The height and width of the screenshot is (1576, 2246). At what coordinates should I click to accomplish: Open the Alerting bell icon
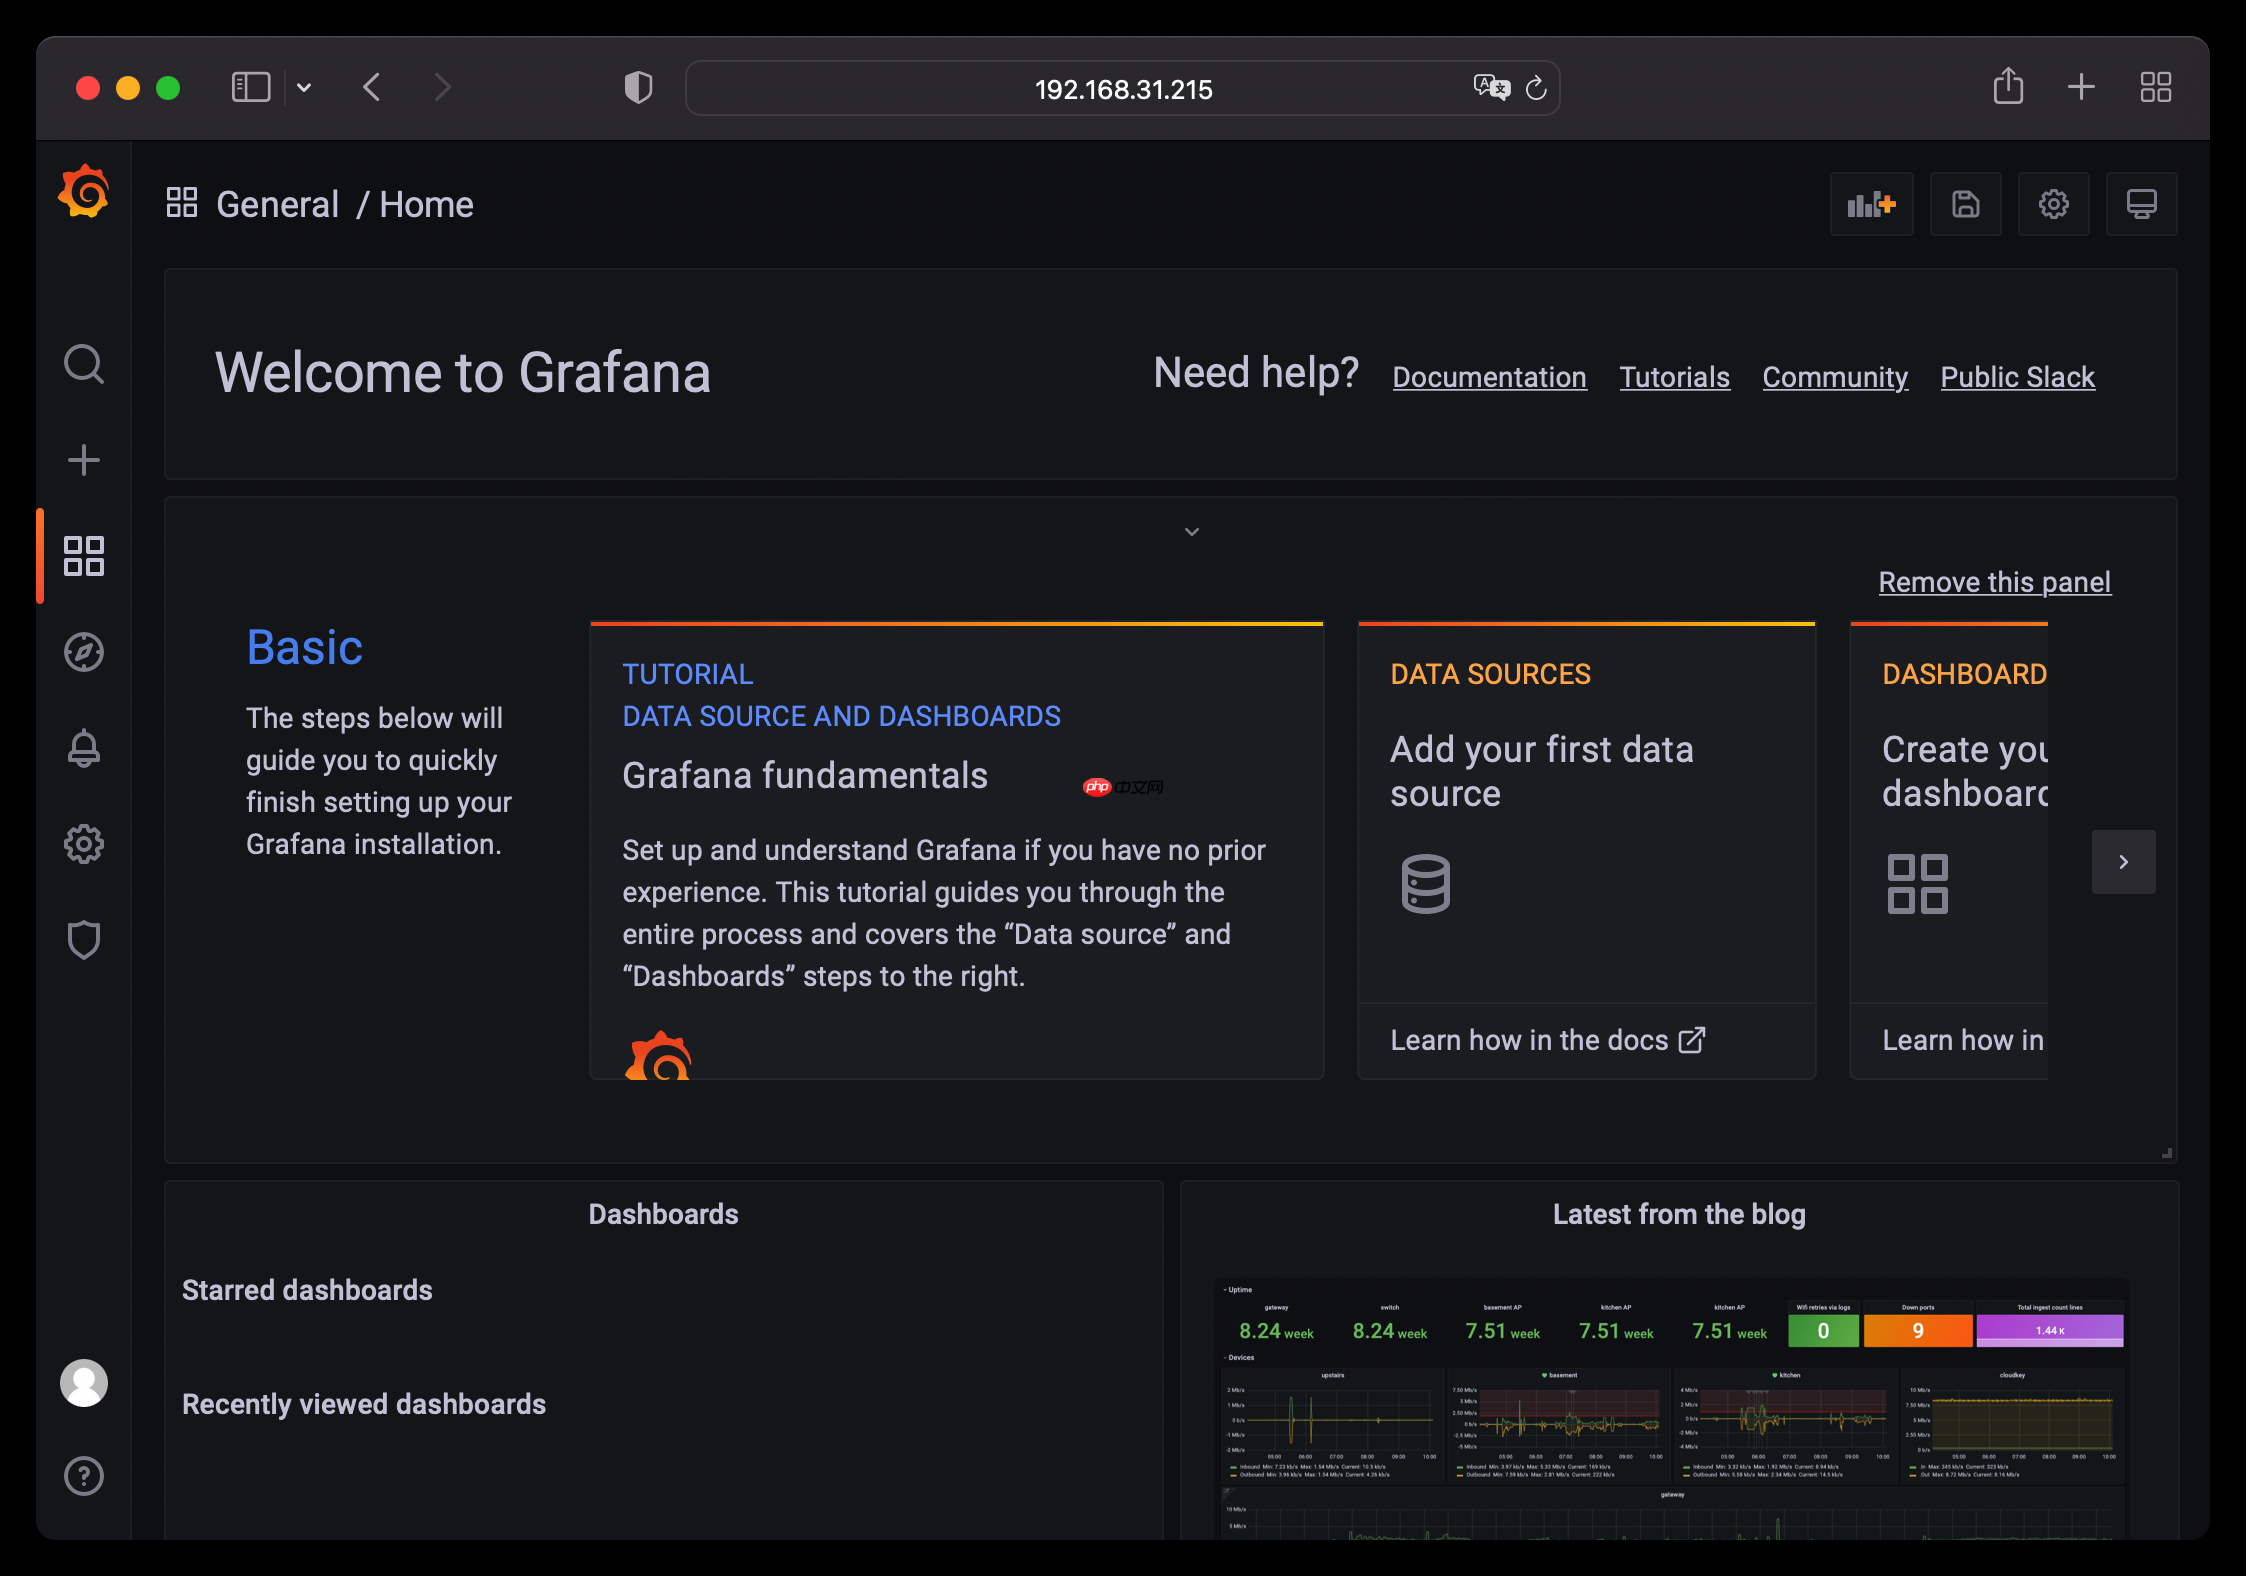pyautogui.click(x=84, y=748)
